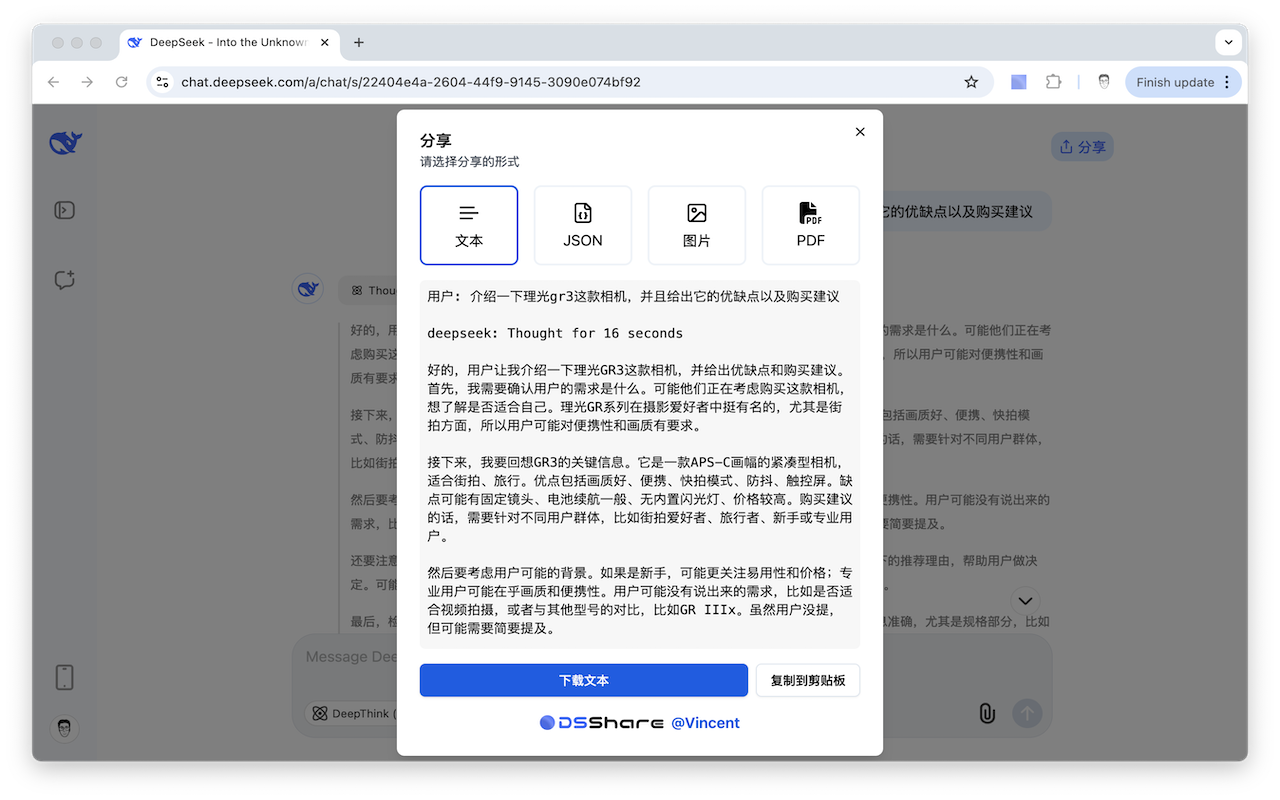Click the scroll-to-bottom chevron in chat

pos(1025,601)
